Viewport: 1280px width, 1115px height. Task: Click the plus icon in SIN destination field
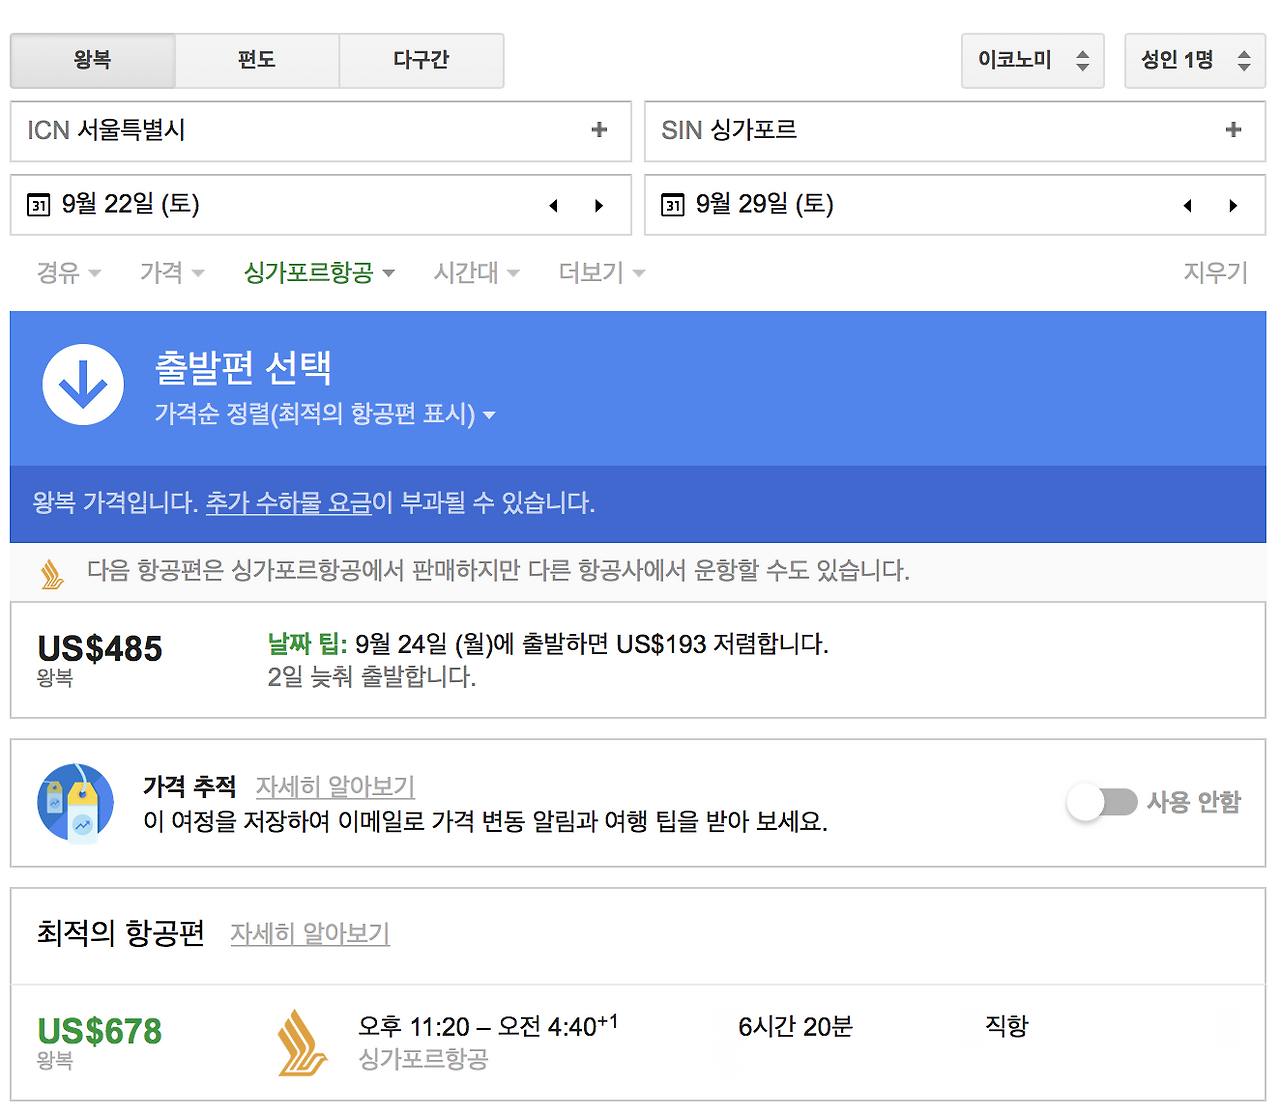pos(1233,129)
